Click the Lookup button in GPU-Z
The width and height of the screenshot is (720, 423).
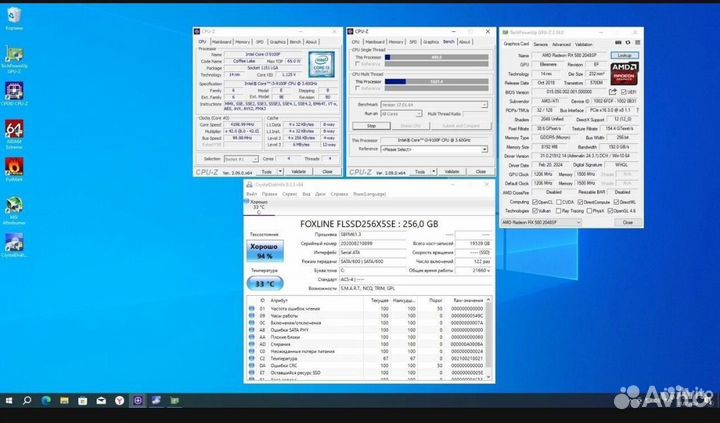point(624,55)
